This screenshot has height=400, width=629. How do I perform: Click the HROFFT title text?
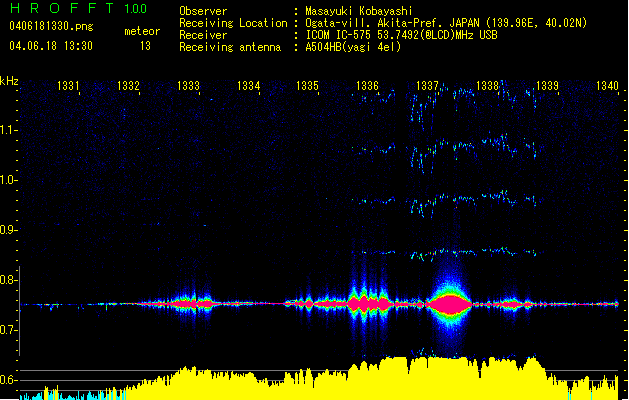pos(62,8)
